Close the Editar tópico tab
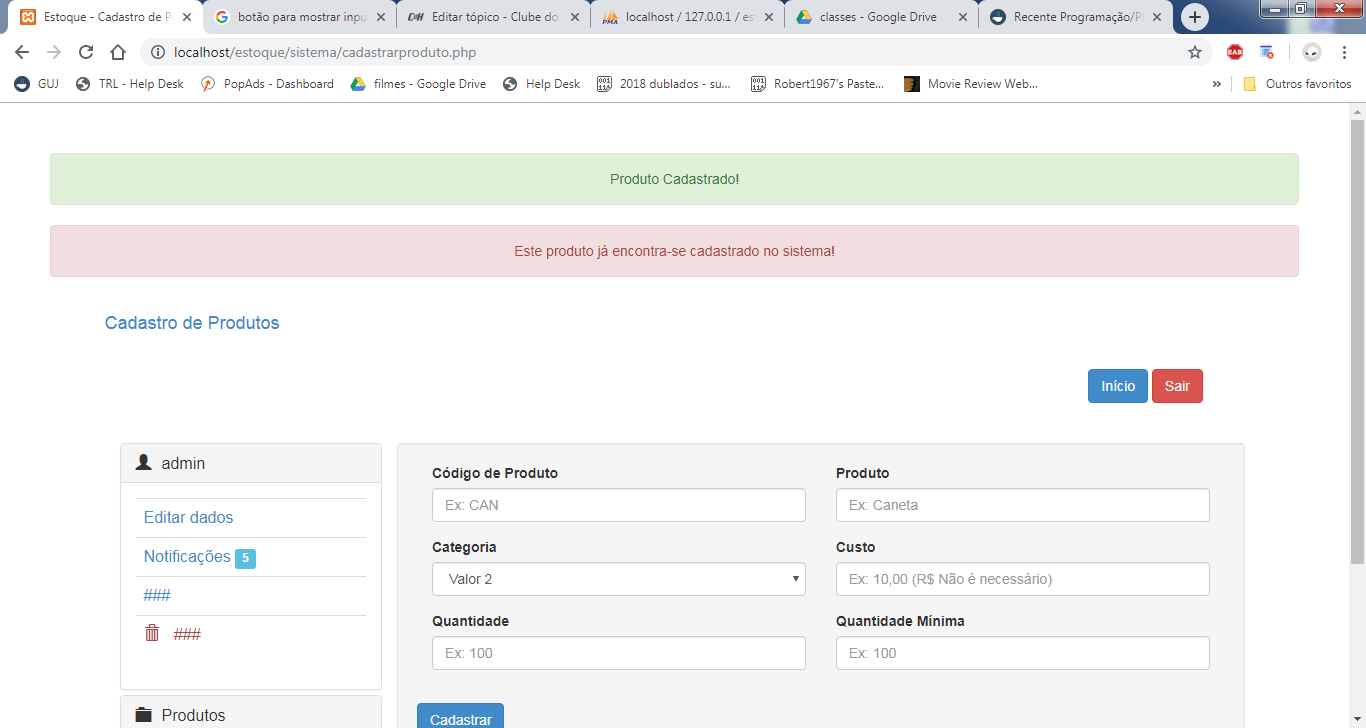1366x728 pixels. [x=574, y=17]
